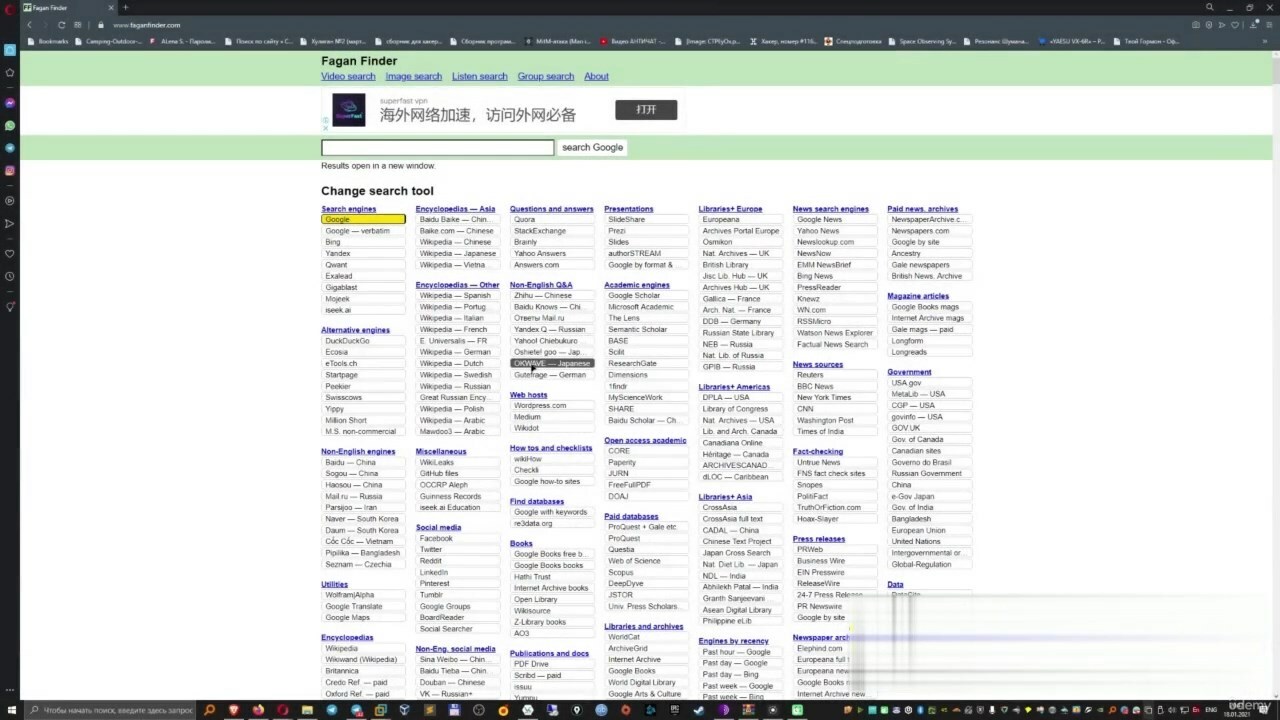Viewport: 1280px width, 720px height.
Task: Click the dark ad button with Chinese text
Action: coord(646,110)
